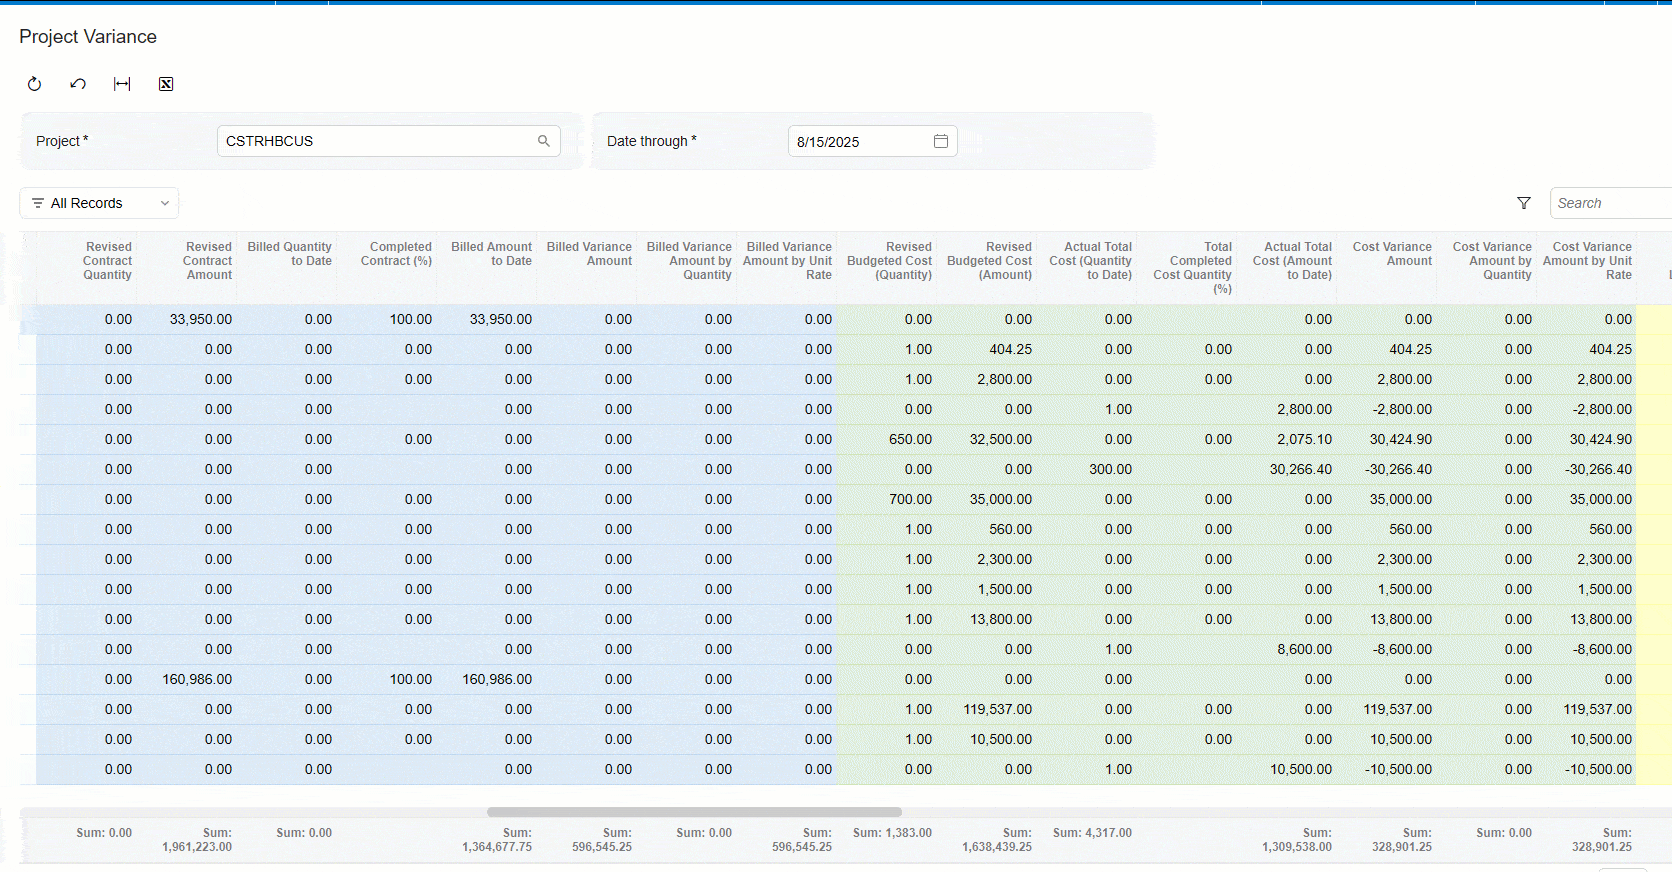The height and width of the screenshot is (872, 1672).
Task: Select the 119,537.00 Revised Budgeted Cost cell
Action: (x=987, y=709)
